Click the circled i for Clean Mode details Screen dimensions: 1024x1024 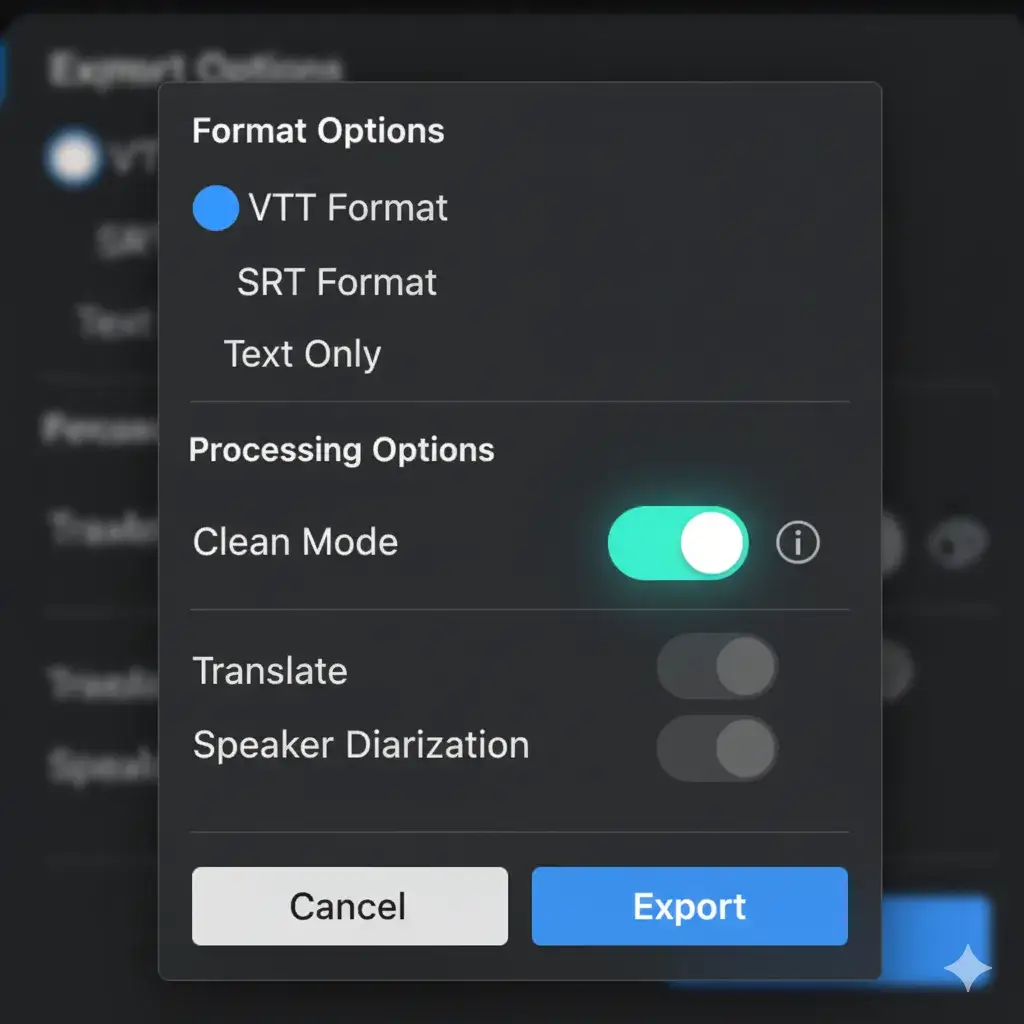pyautogui.click(x=796, y=543)
